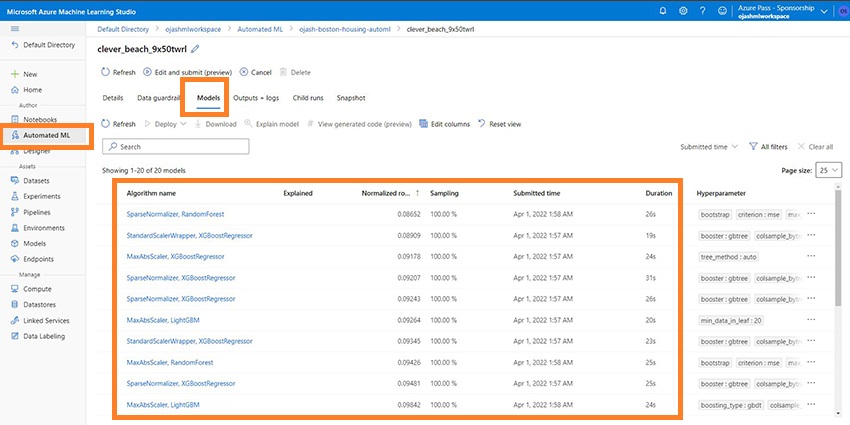
Task: Expand the Azure Pass - Sponsorship account dropdown
Action: click(x=825, y=11)
